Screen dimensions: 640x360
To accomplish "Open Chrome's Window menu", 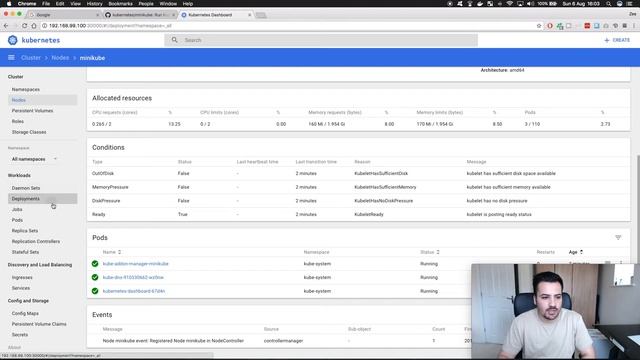I will click(x=168, y=4).
